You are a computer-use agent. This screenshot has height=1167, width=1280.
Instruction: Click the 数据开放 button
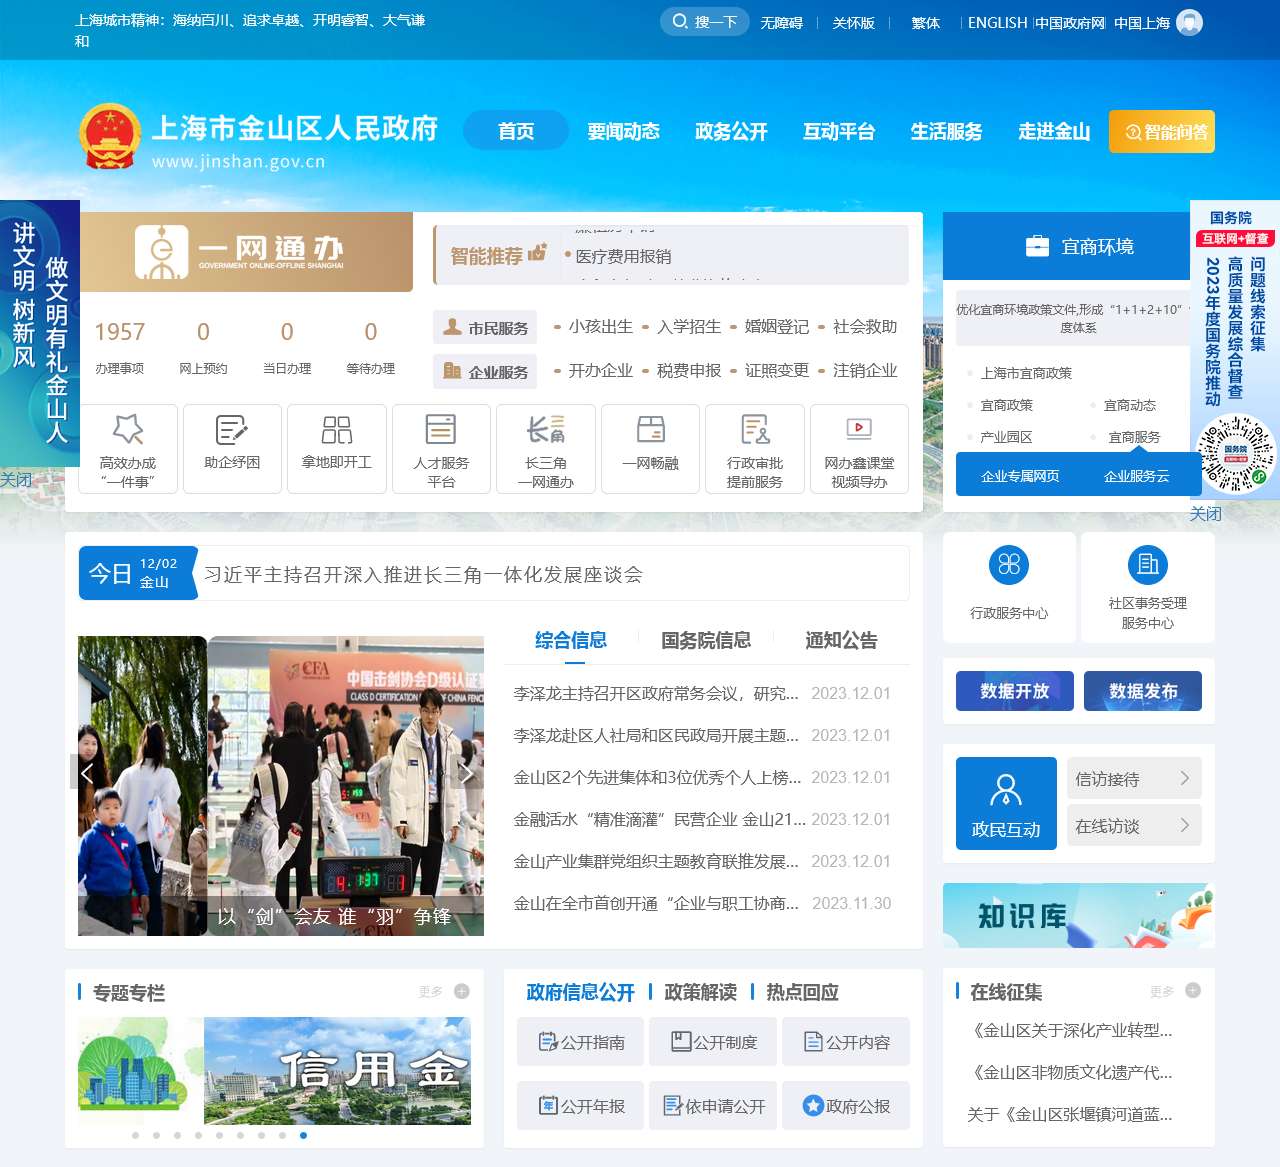point(1013,690)
